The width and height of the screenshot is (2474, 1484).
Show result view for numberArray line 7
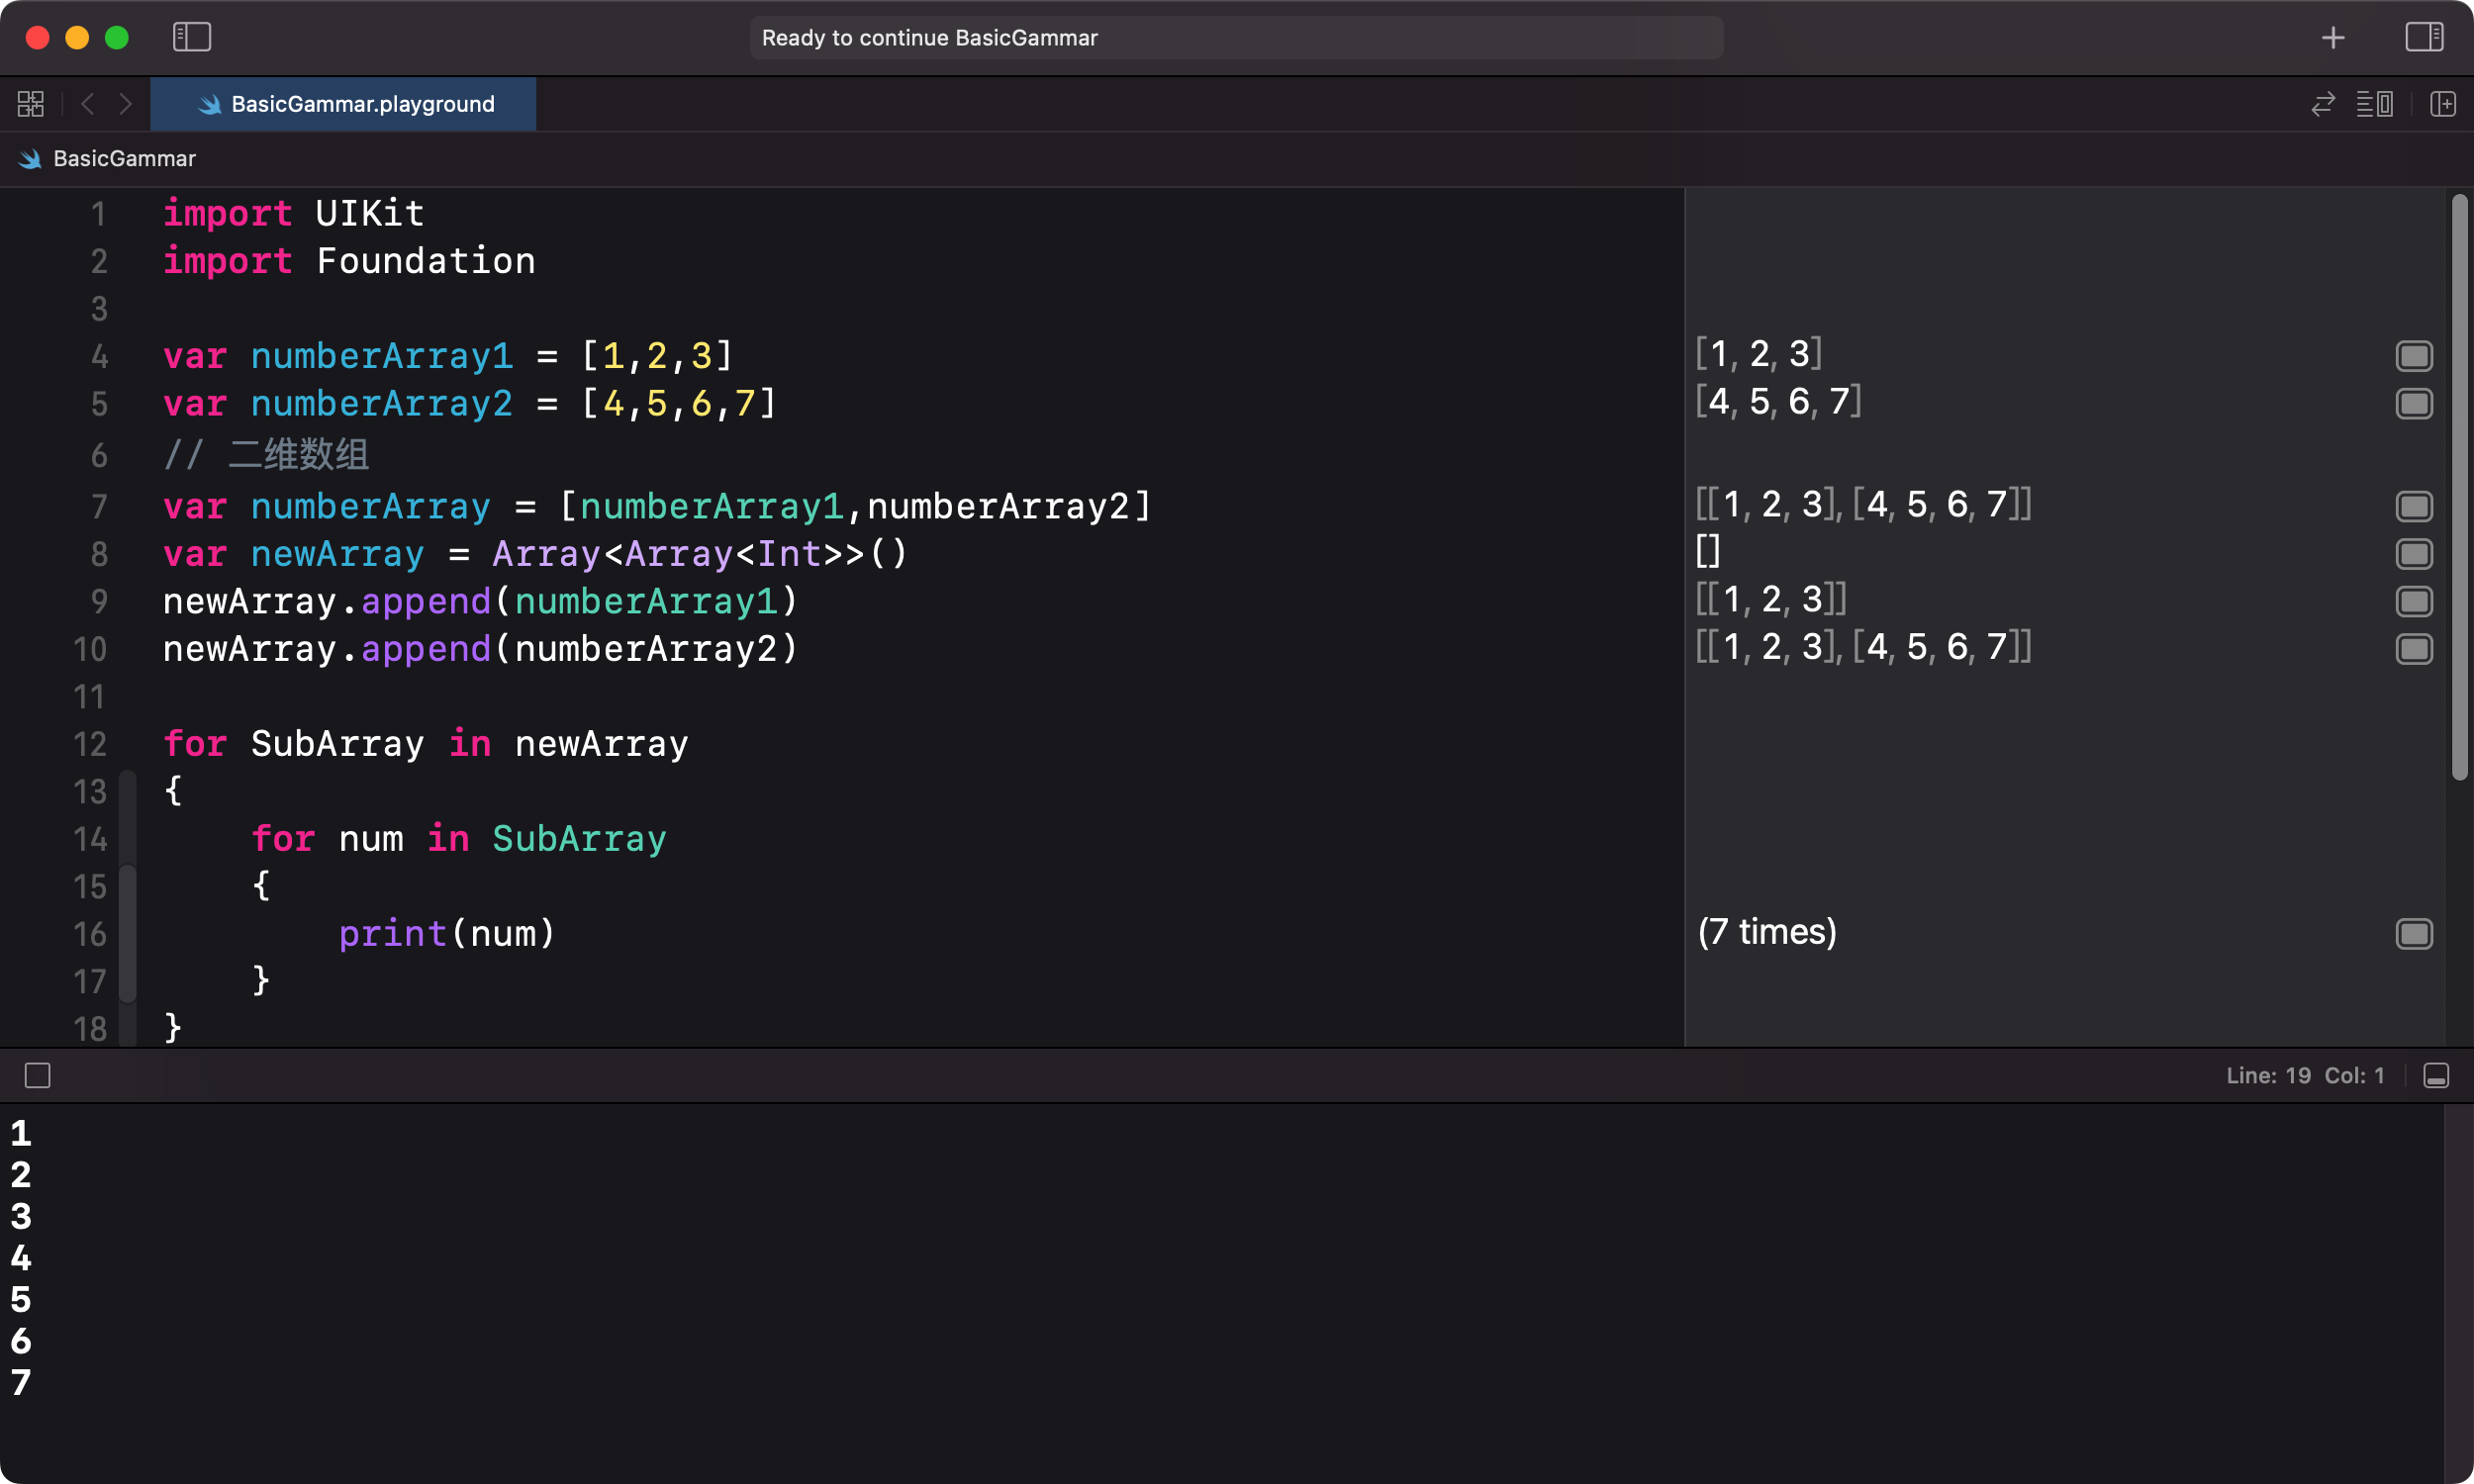point(2414,506)
